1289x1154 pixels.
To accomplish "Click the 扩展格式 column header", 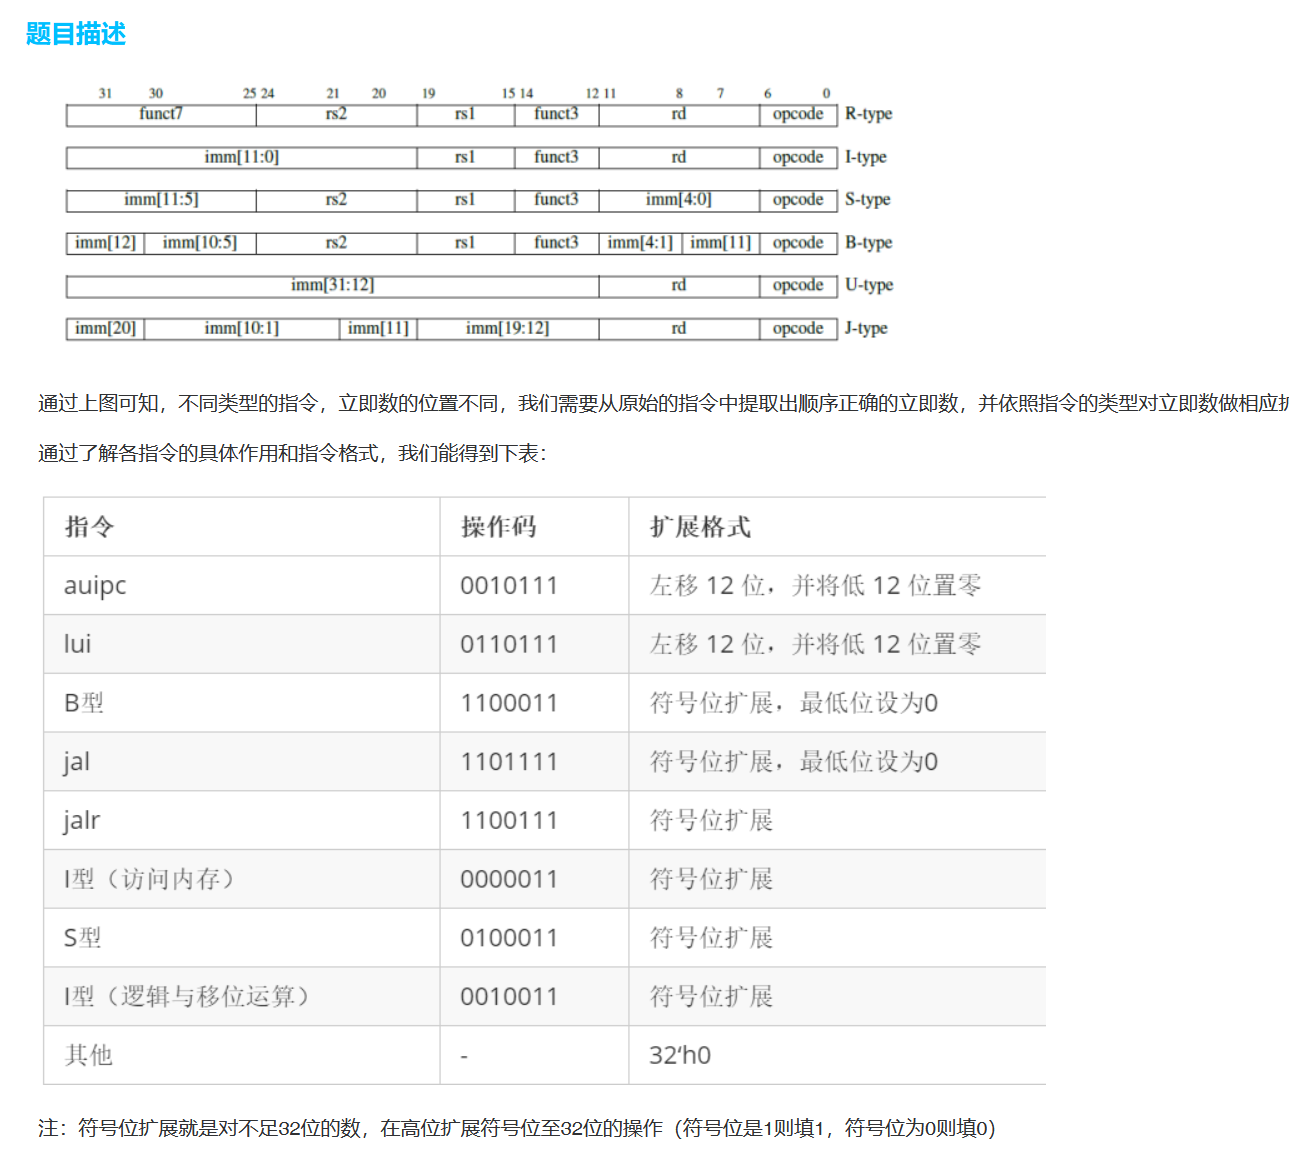I will pos(700,527).
